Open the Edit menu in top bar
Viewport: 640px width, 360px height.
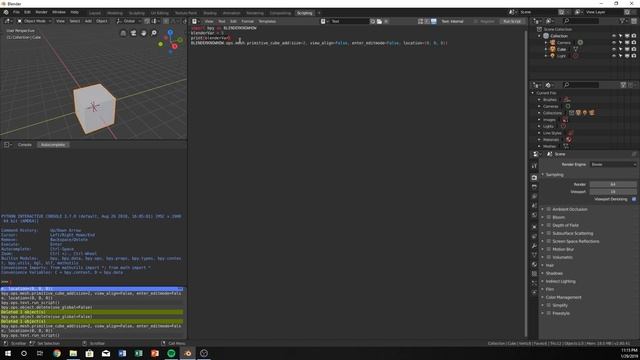tap(27, 12)
